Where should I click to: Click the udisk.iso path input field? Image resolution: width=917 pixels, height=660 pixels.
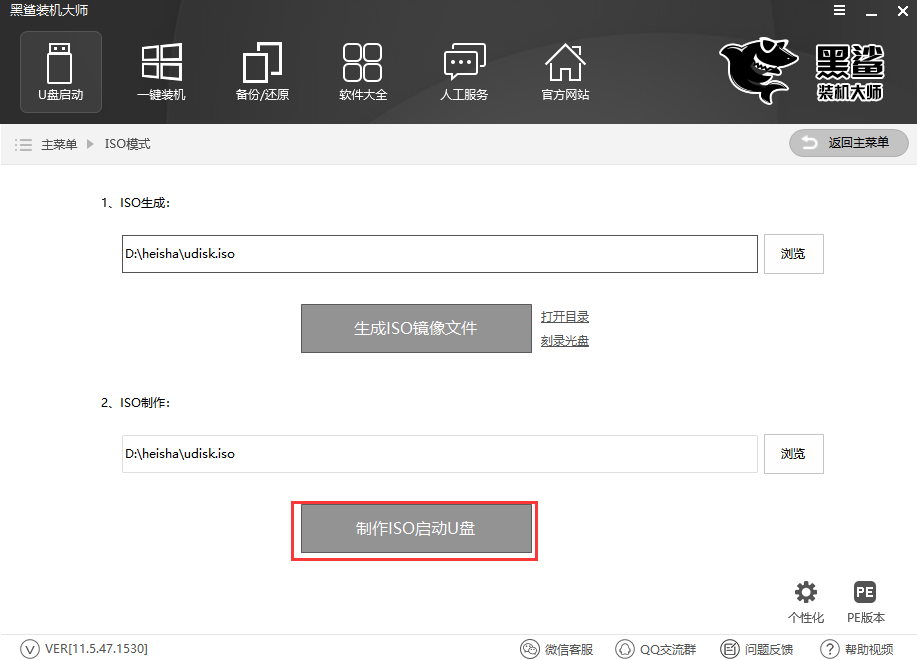pos(440,253)
